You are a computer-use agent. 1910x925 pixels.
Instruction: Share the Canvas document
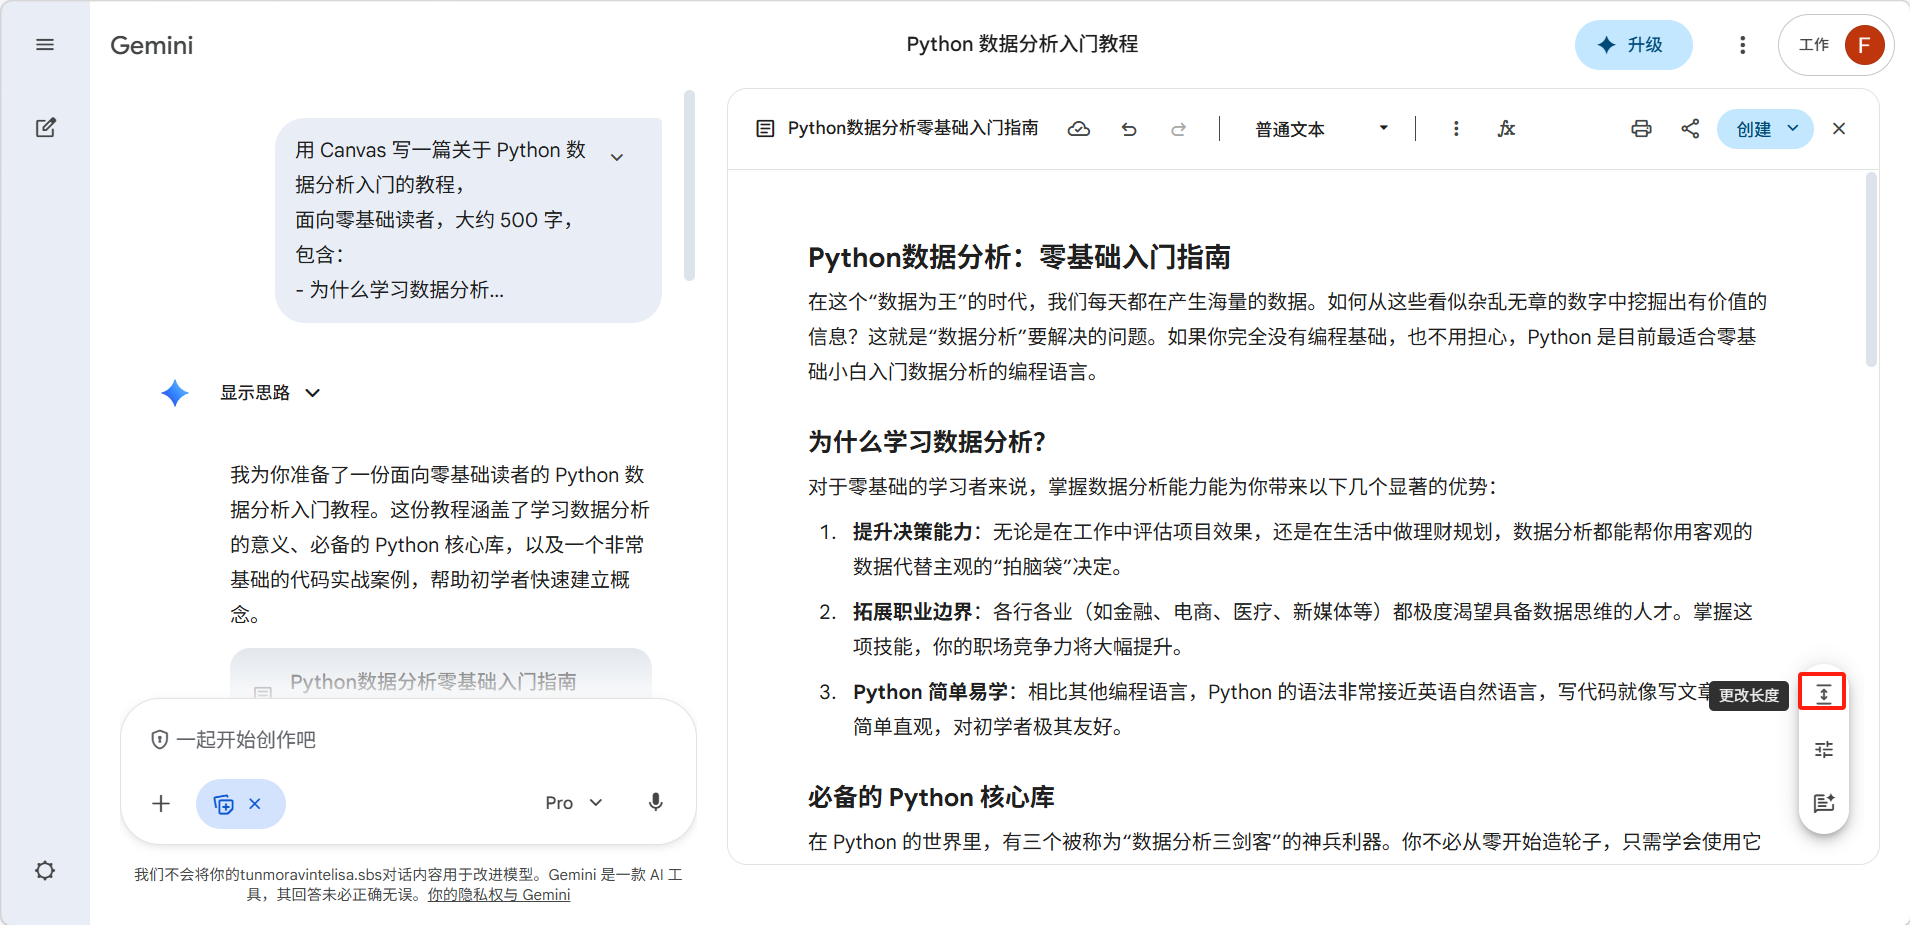pyautogui.click(x=1690, y=129)
